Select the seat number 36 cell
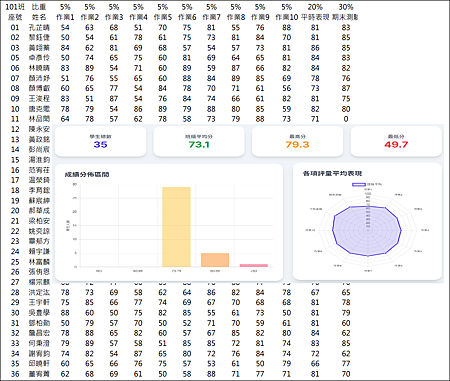Viewport: 450px width, 381px height. pos(15,374)
